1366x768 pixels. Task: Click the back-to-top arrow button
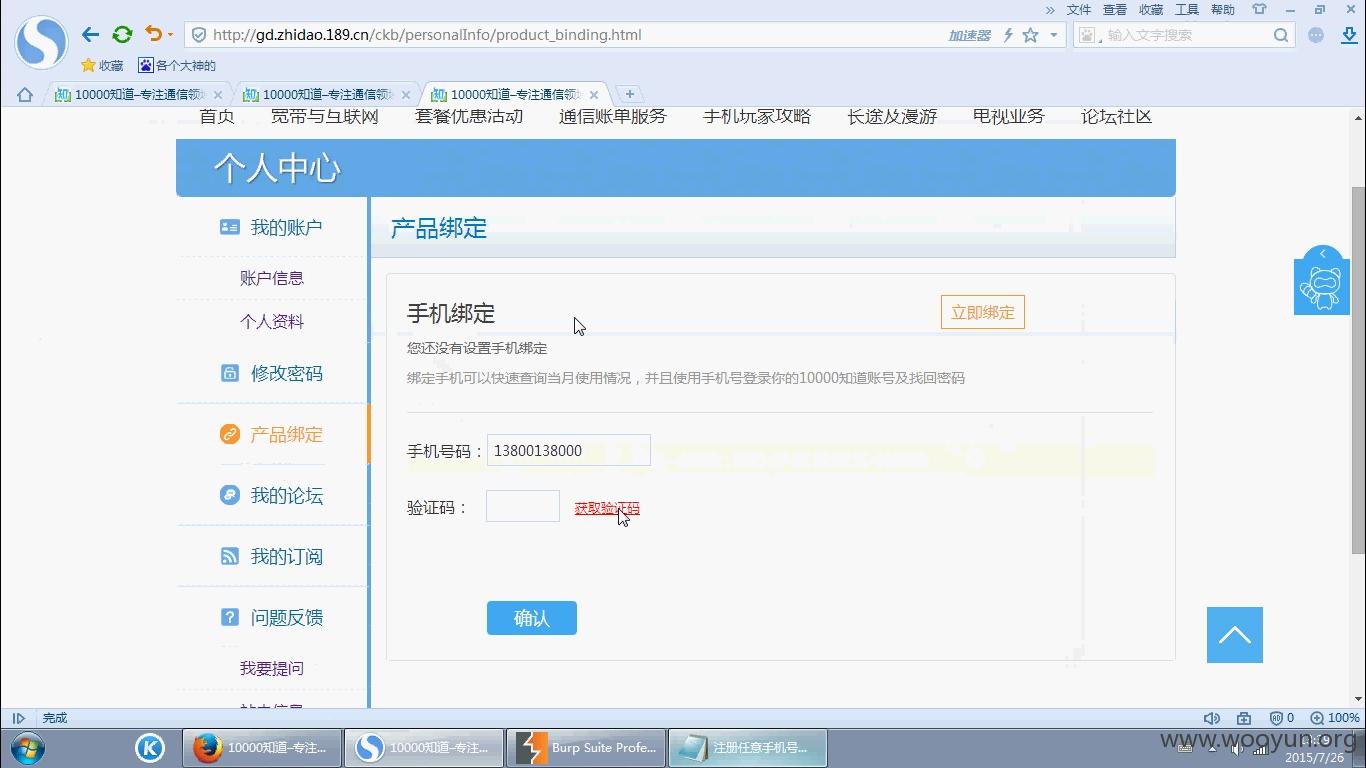(x=1235, y=635)
